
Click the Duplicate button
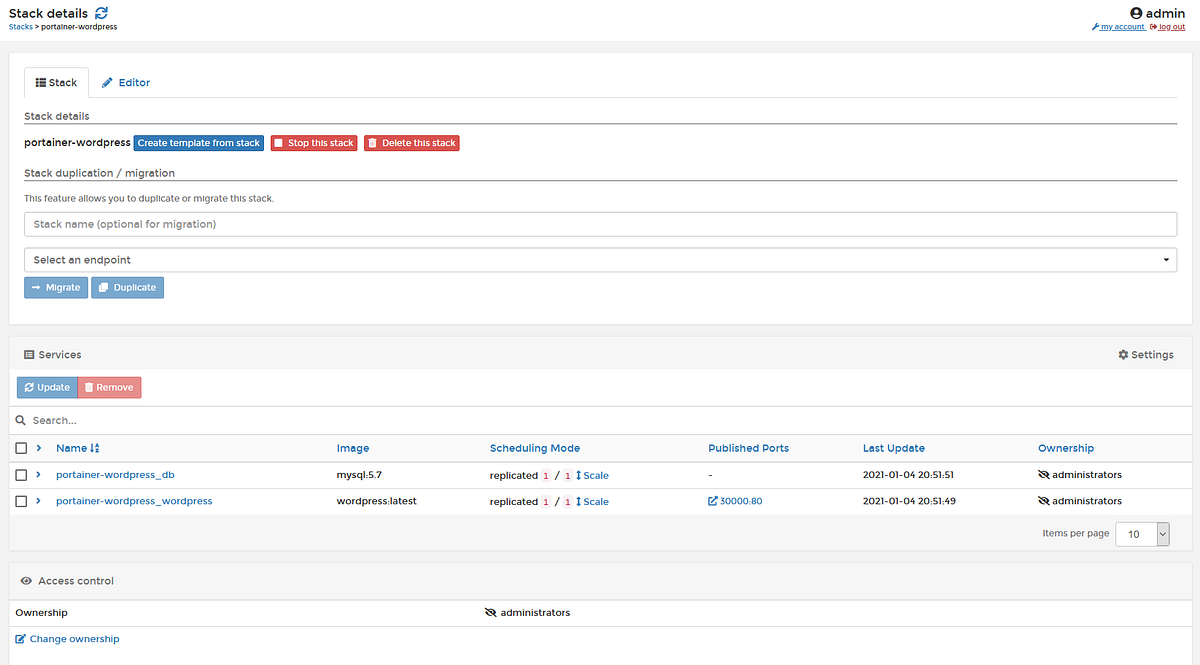tap(127, 287)
